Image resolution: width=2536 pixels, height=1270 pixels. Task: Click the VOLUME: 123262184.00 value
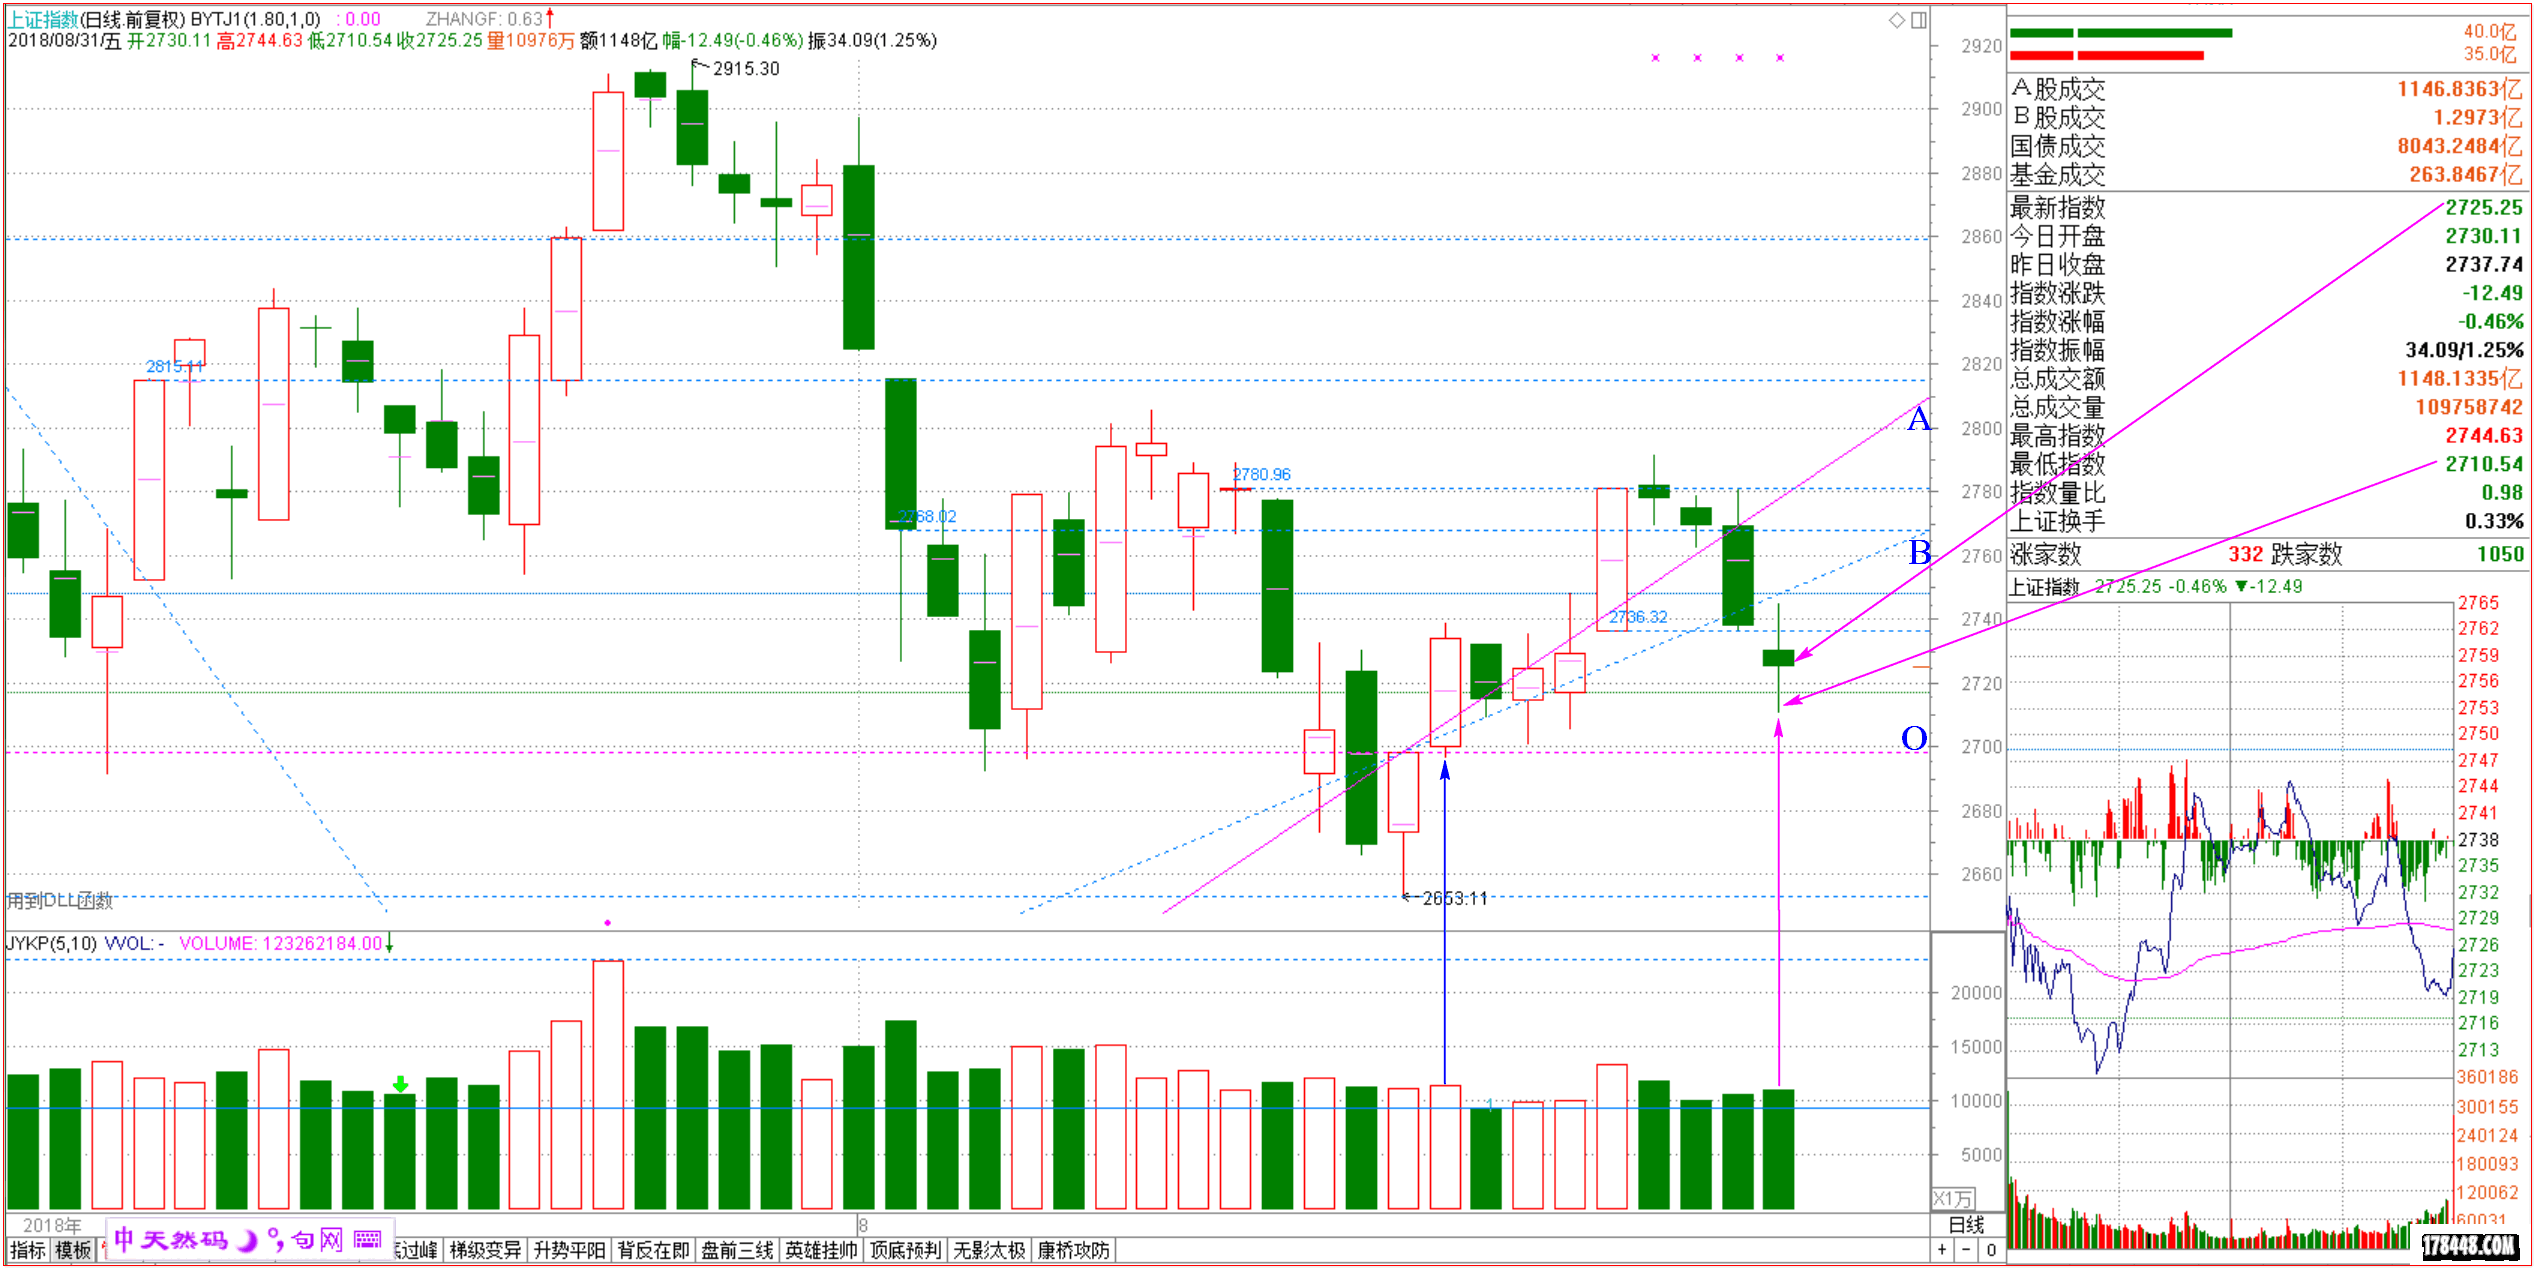click(280, 943)
